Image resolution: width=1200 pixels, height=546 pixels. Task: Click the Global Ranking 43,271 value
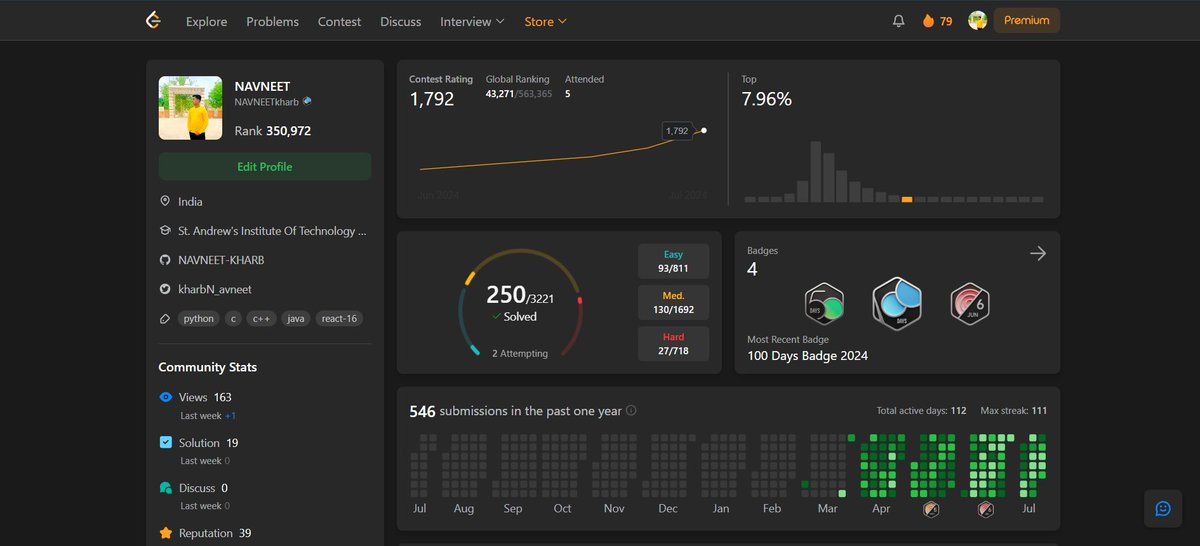coord(499,94)
